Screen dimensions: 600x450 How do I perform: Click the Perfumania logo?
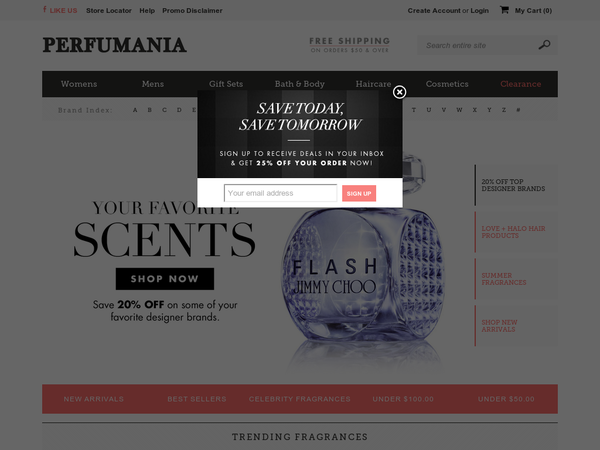tap(114, 45)
